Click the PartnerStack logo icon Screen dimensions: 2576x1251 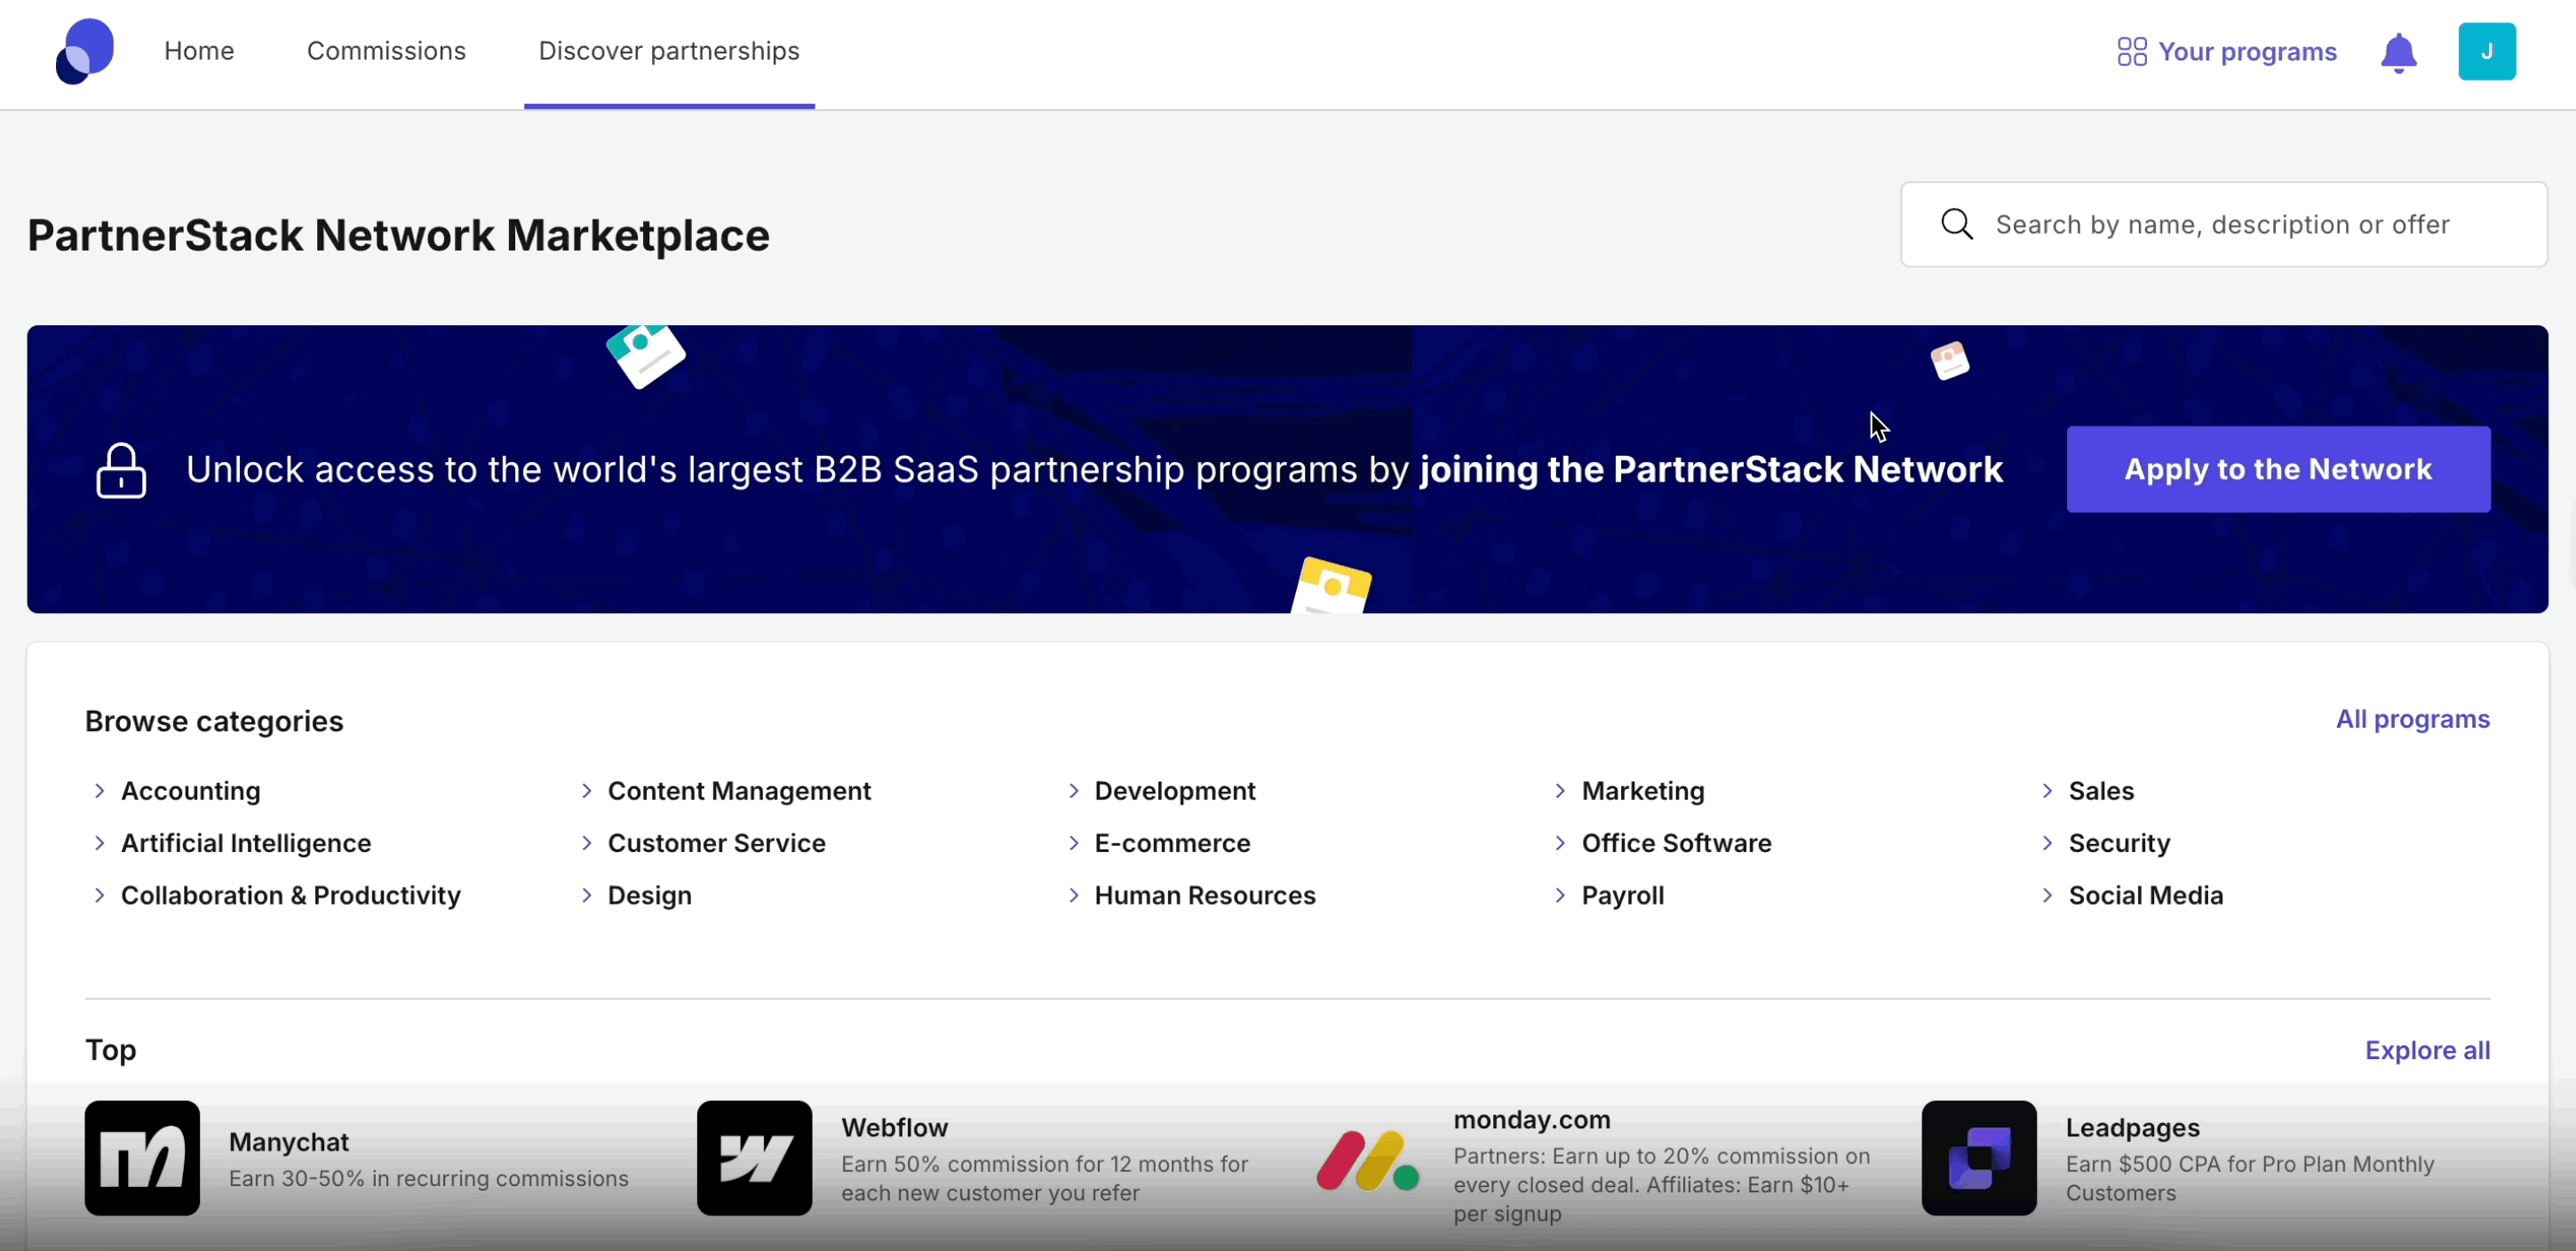click(84, 51)
